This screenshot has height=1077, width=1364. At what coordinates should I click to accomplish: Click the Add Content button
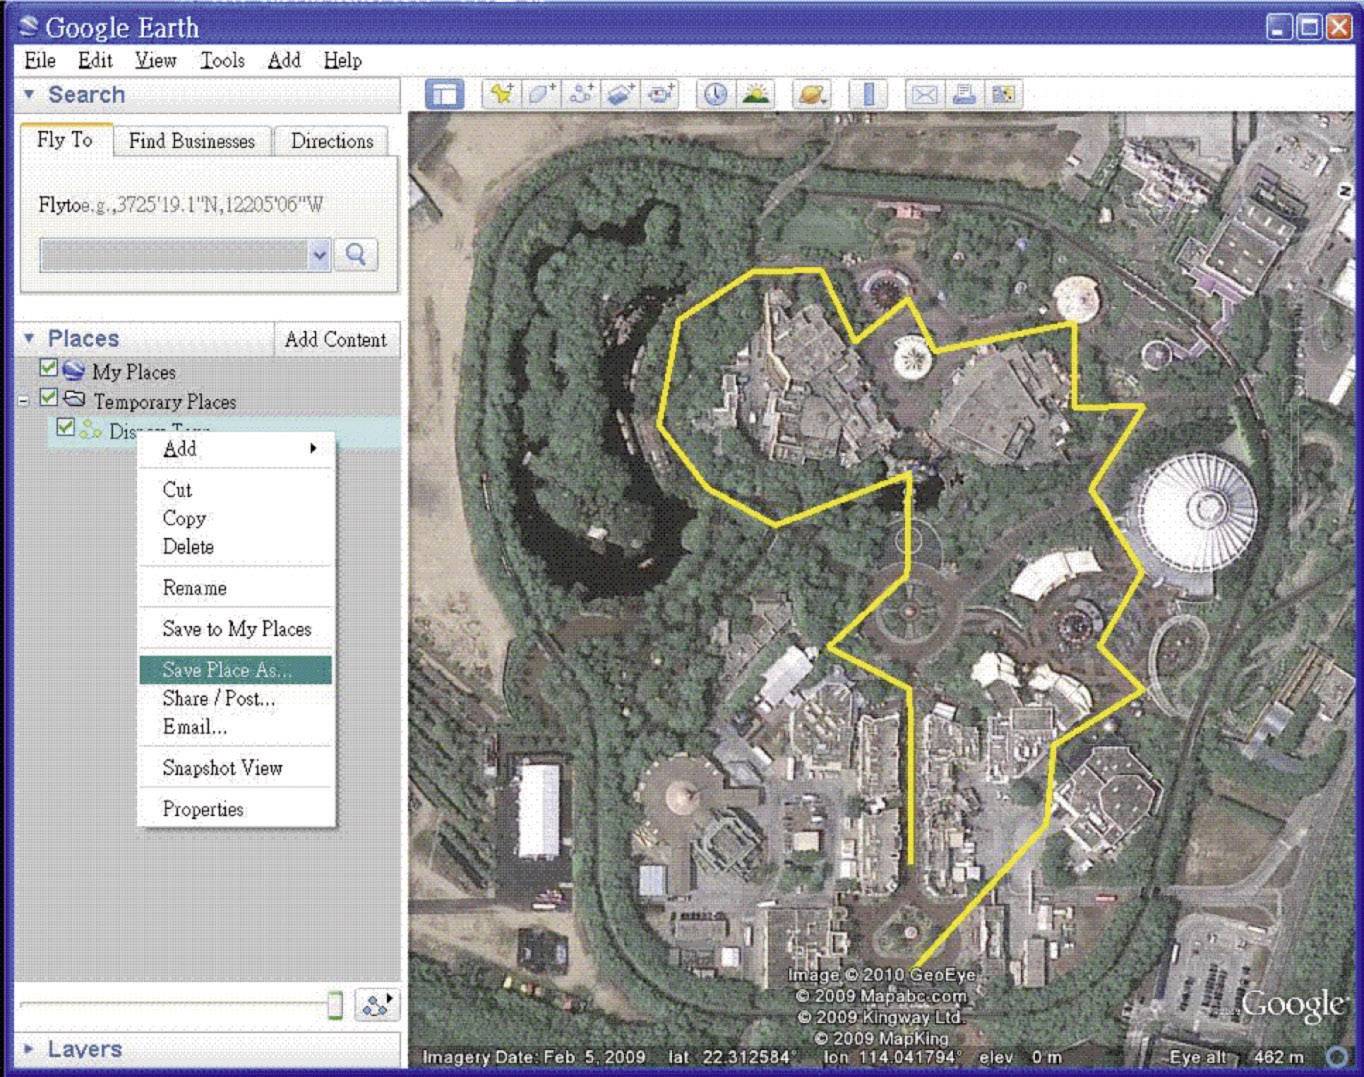pyautogui.click(x=335, y=340)
